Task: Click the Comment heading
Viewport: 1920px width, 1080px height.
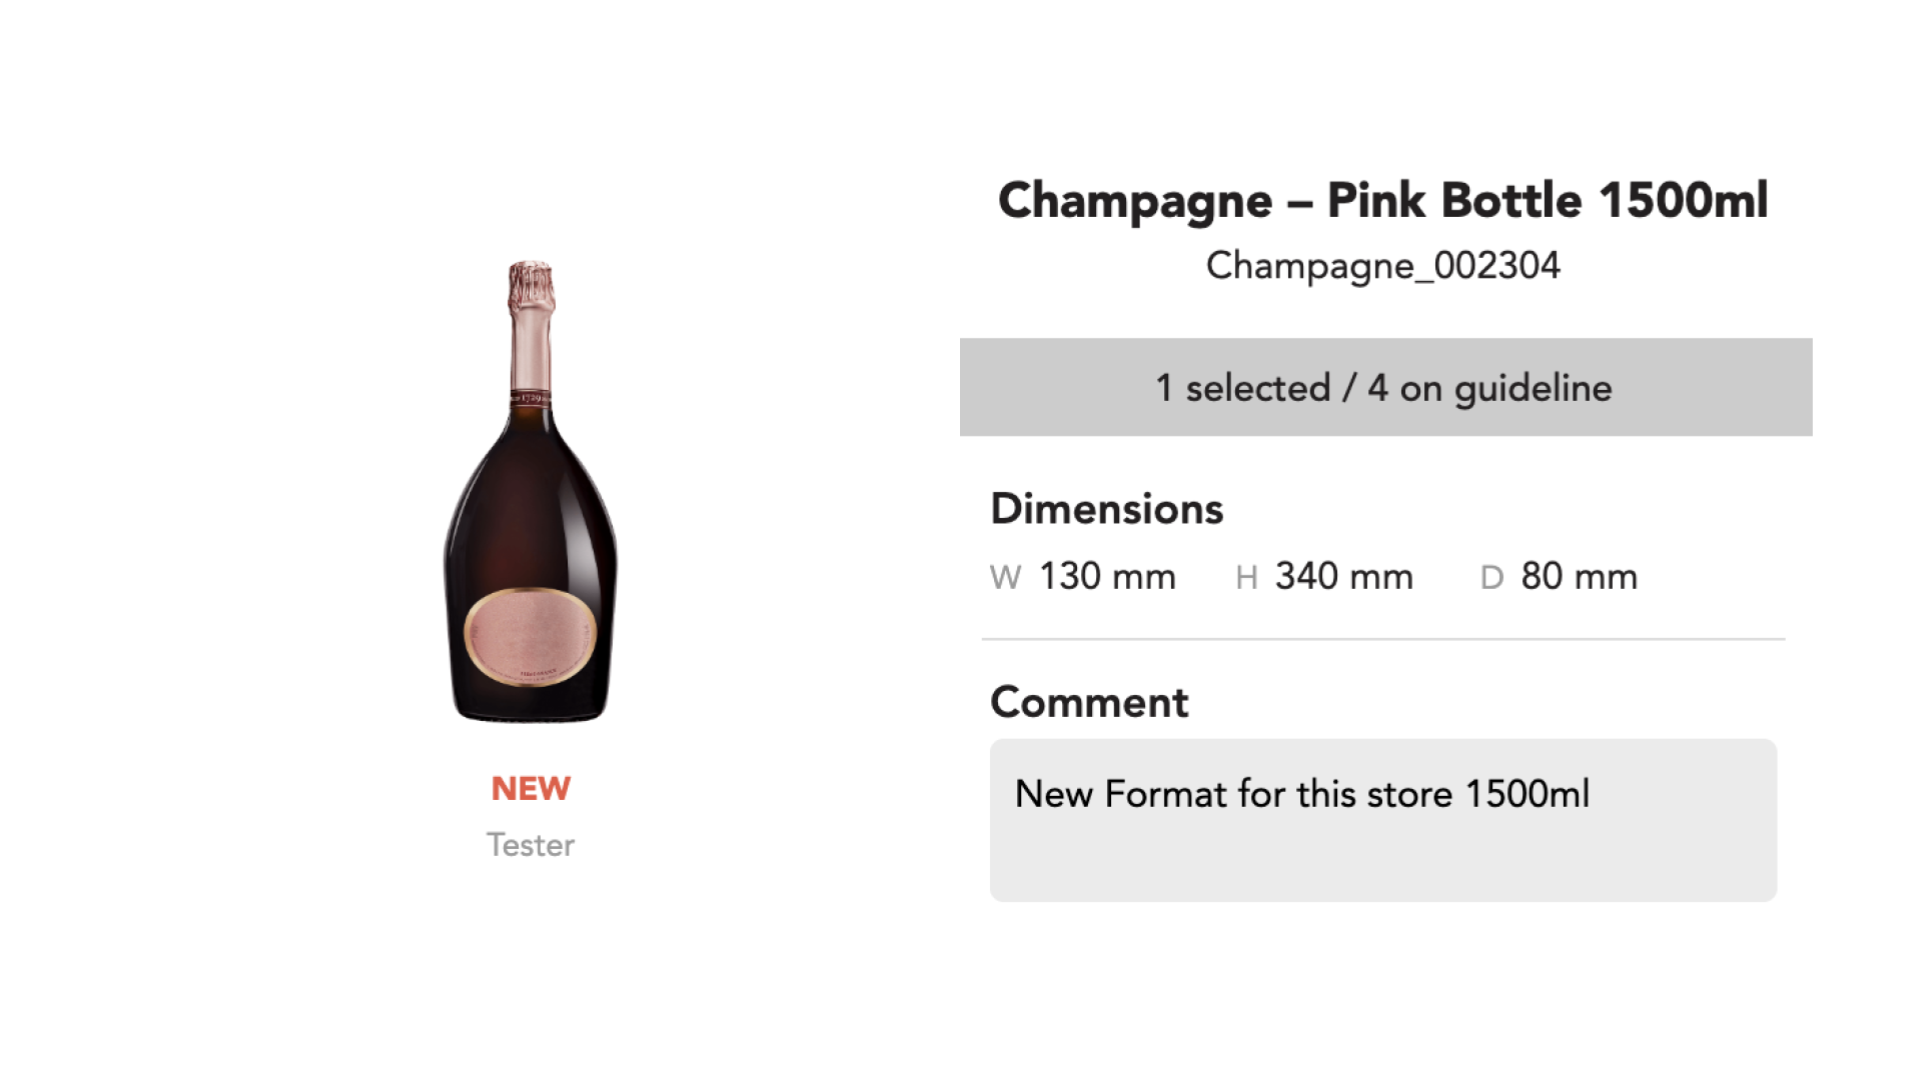Action: coord(1089,702)
